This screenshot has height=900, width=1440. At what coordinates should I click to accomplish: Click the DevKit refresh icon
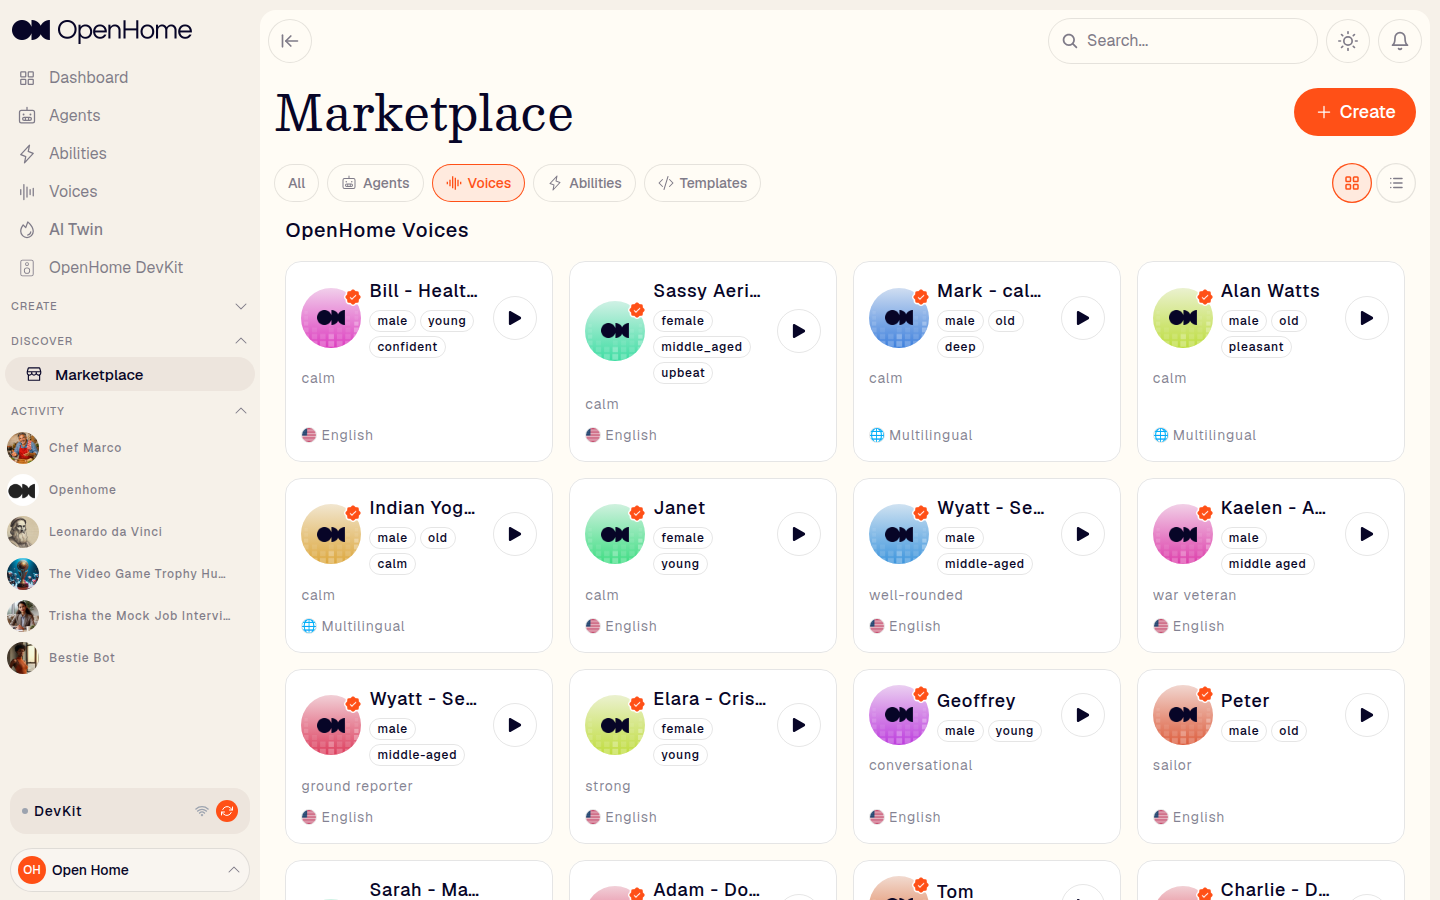[x=227, y=811]
